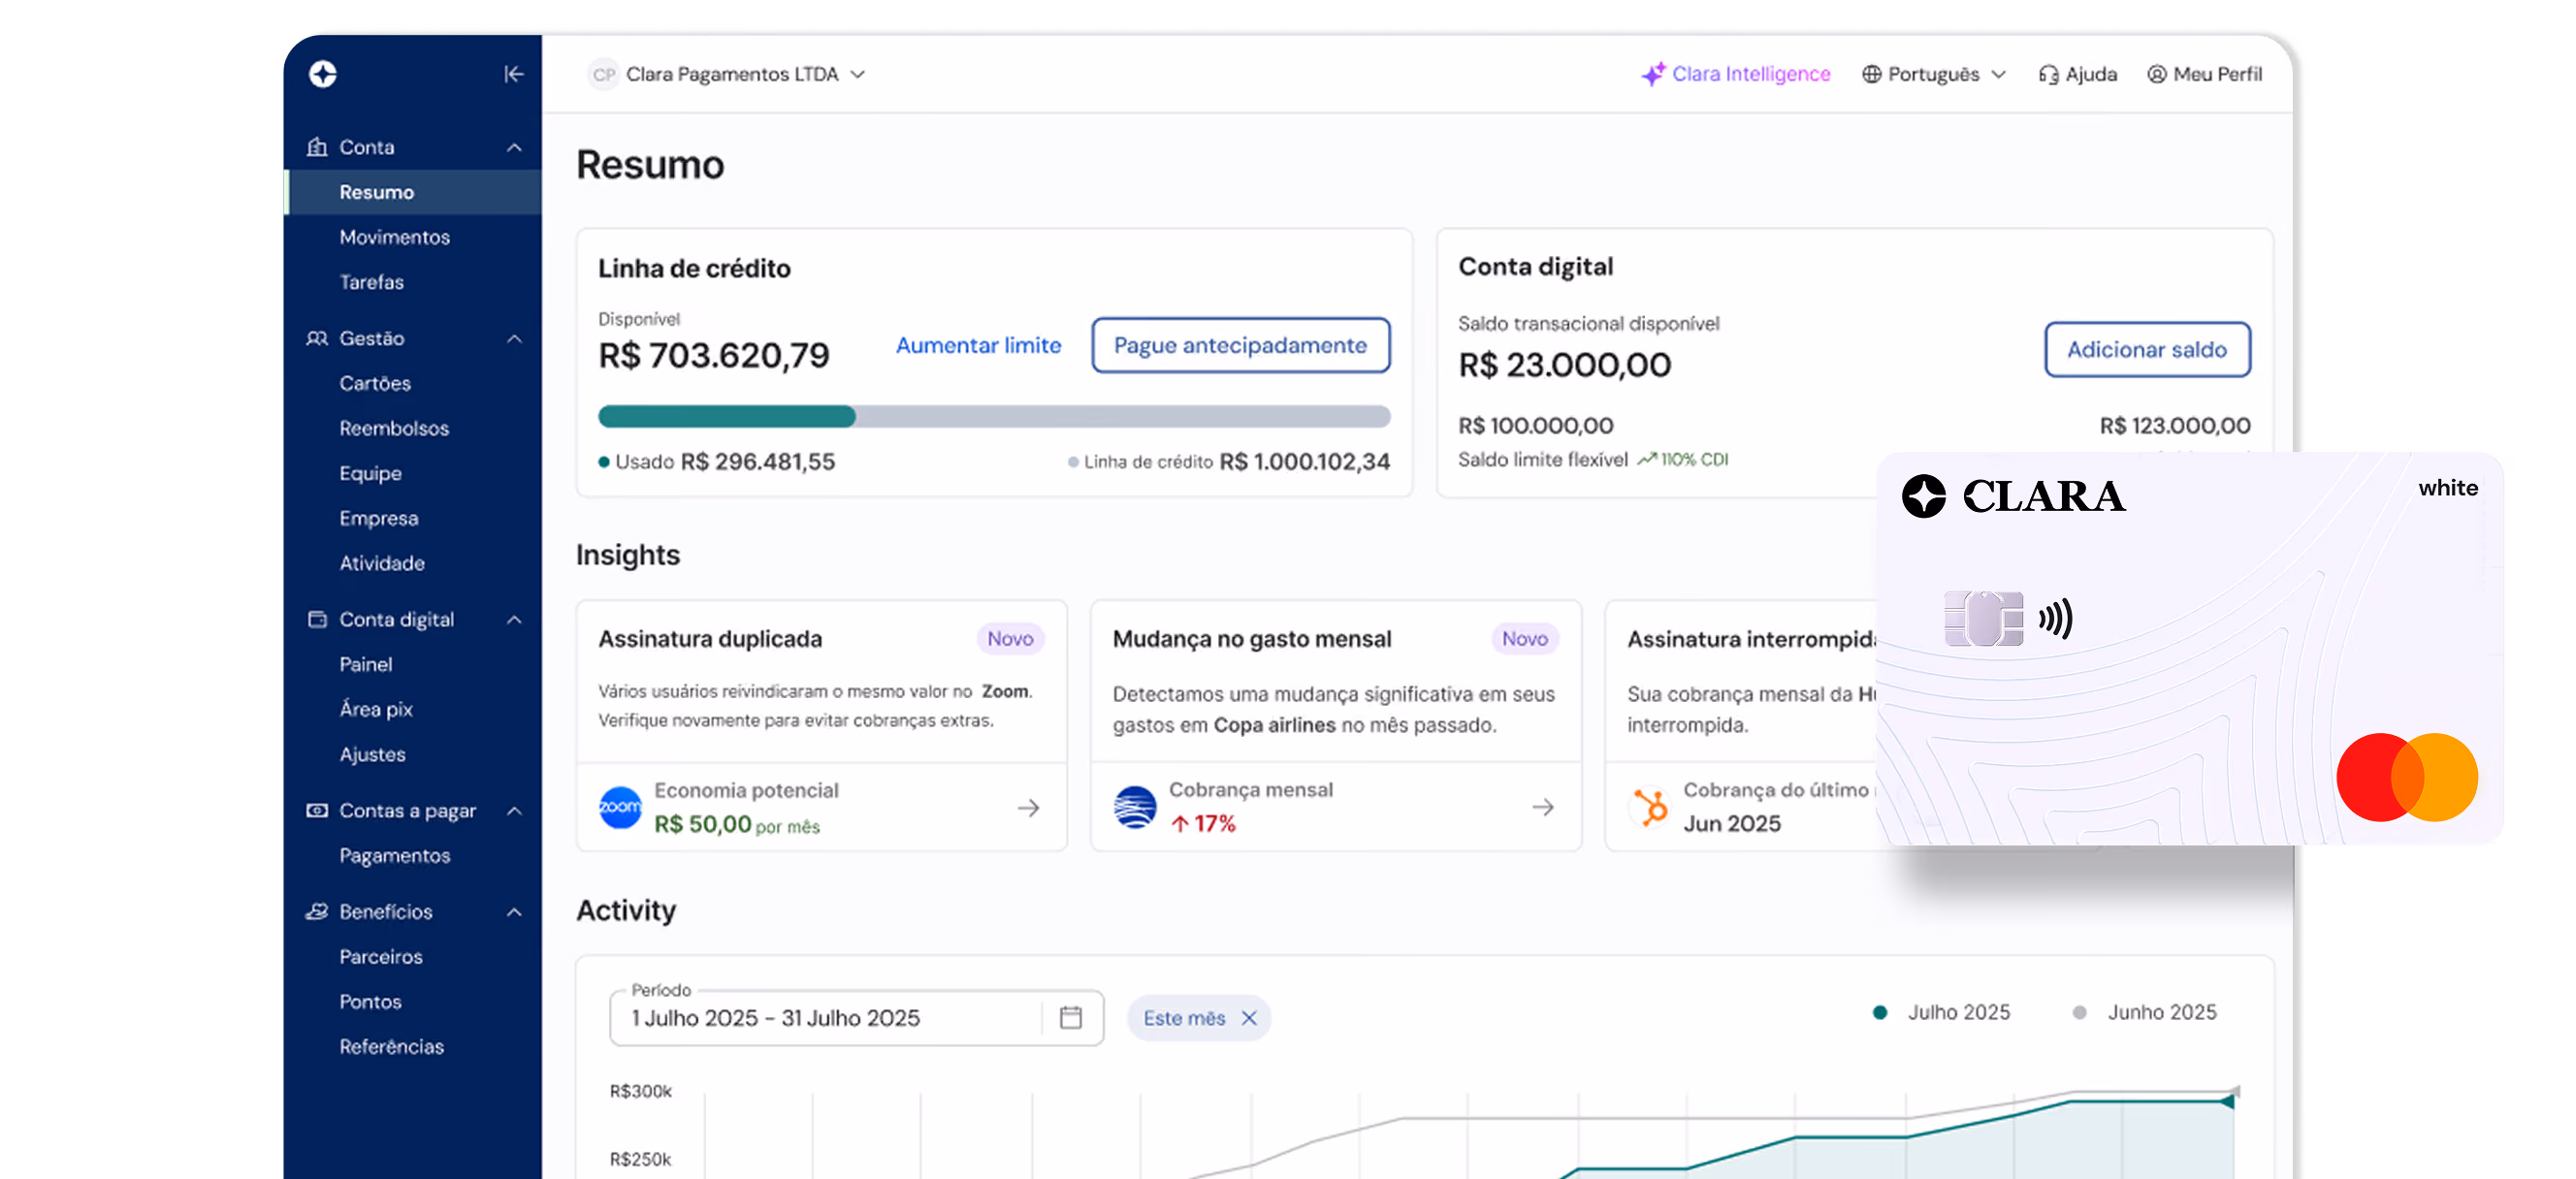The width and height of the screenshot is (2576, 1179).
Task: Click the Clara white card image
Action: click(2190, 649)
